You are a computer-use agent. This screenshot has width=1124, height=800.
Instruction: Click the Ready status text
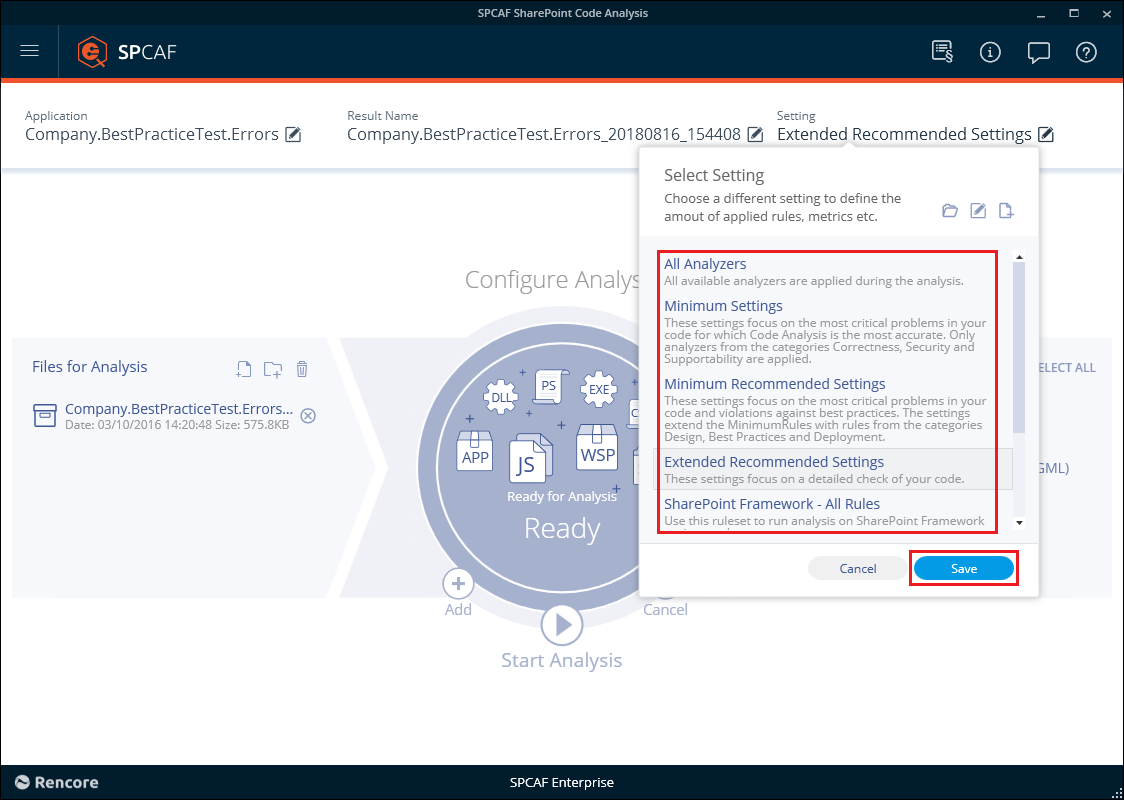(x=562, y=529)
